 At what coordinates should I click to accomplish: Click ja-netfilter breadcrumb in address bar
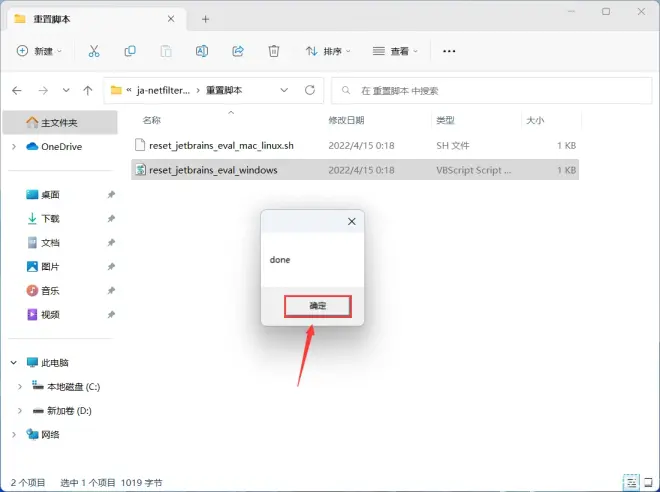click(x=163, y=90)
